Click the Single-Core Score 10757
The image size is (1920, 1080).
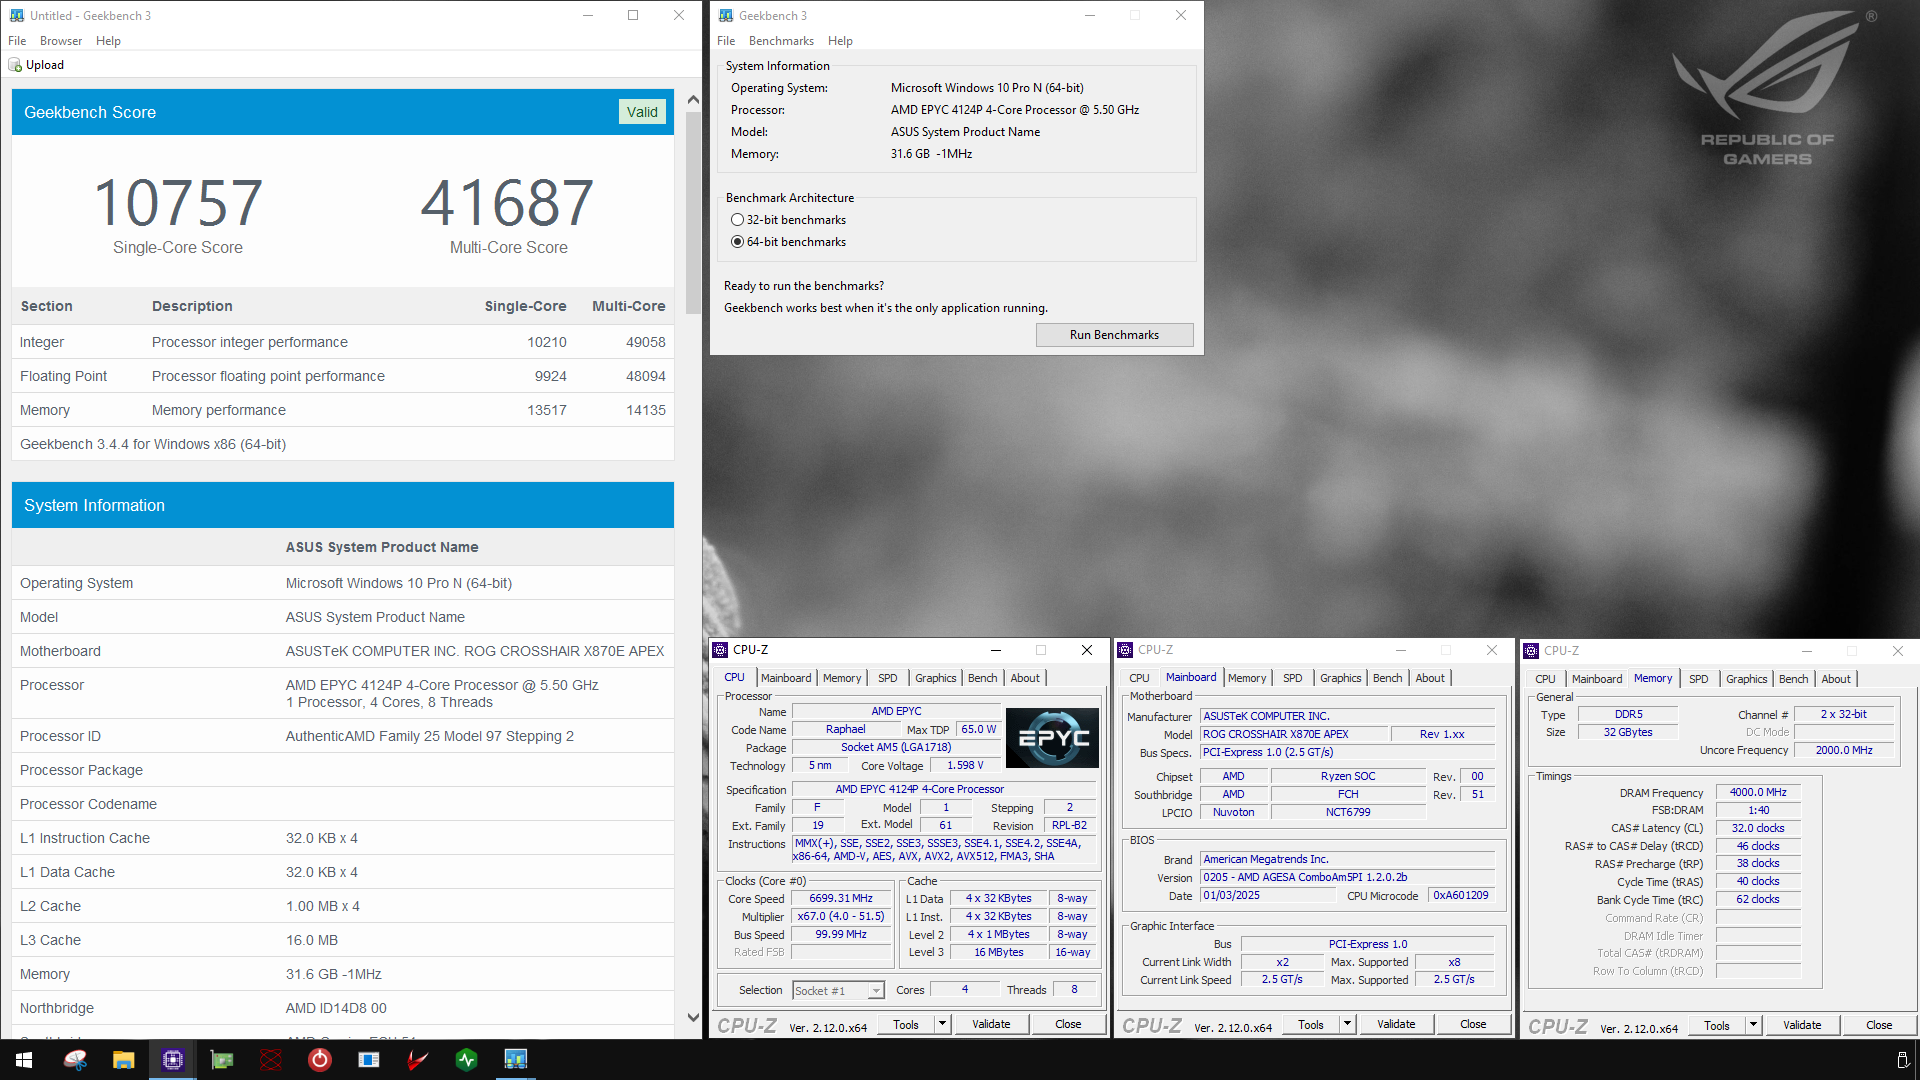pyautogui.click(x=178, y=202)
